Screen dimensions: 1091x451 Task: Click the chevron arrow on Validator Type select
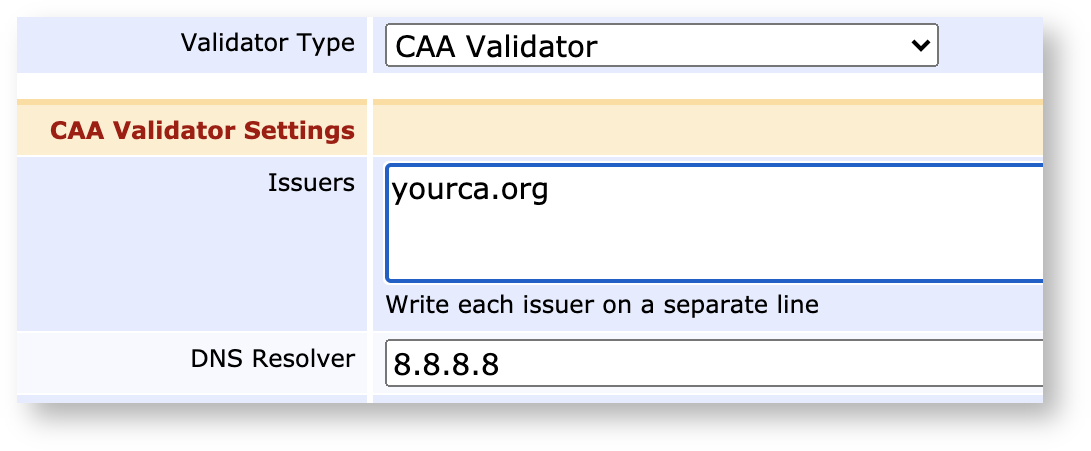(919, 46)
